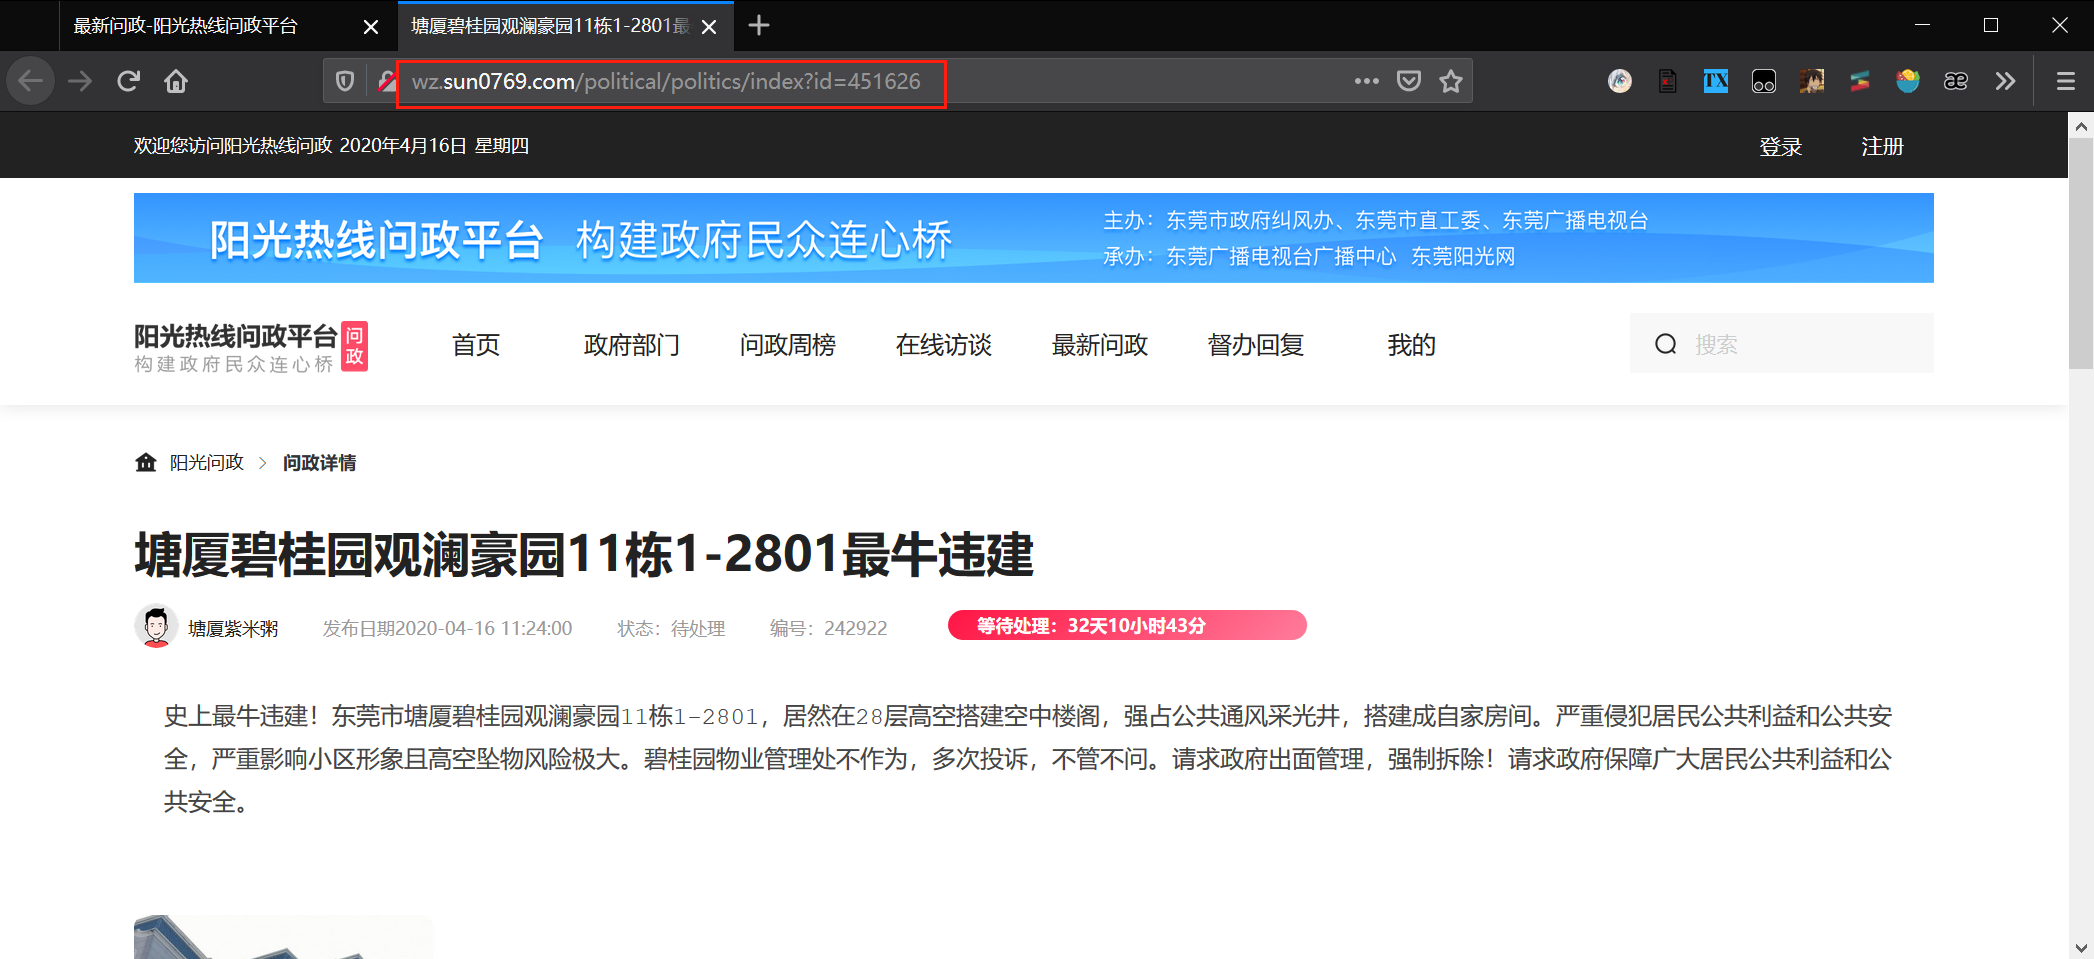
Task: Open the browser home page
Action: [176, 81]
